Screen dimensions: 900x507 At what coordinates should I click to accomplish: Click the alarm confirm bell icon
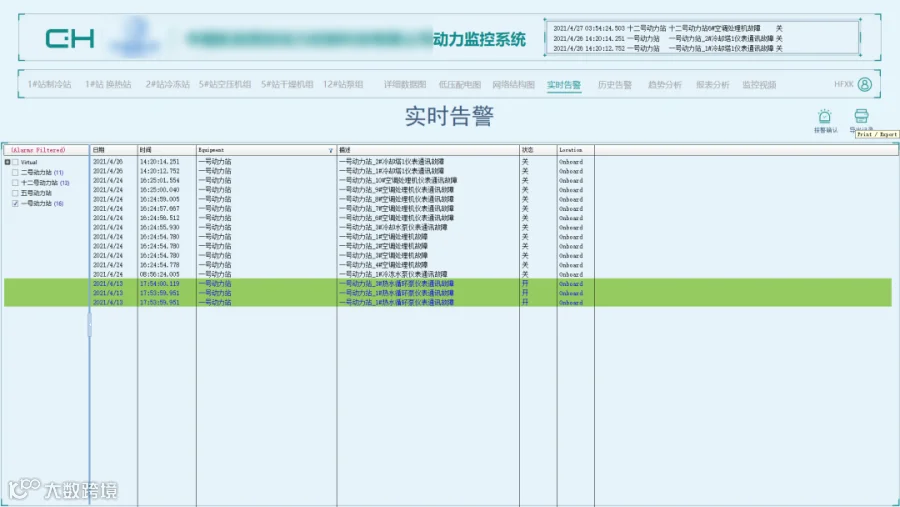pyautogui.click(x=825, y=117)
